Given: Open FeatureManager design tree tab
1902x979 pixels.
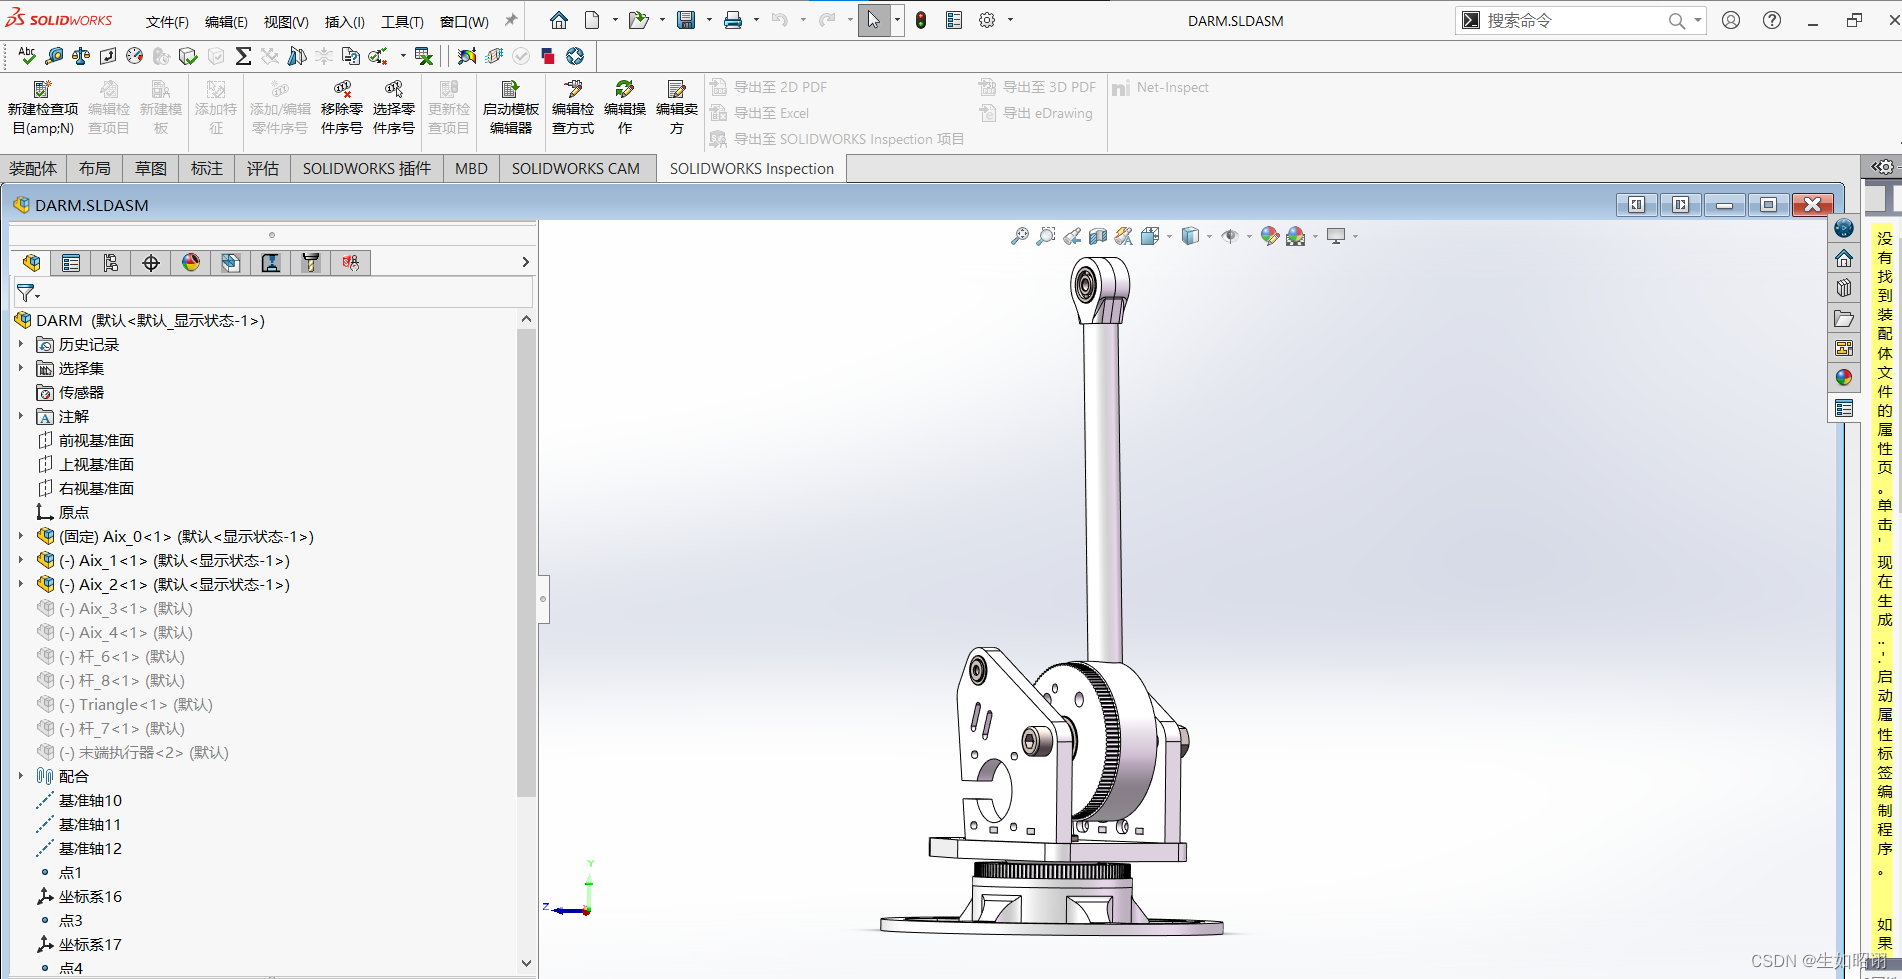Looking at the screenshot, I should pyautogui.click(x=31, y=262).
